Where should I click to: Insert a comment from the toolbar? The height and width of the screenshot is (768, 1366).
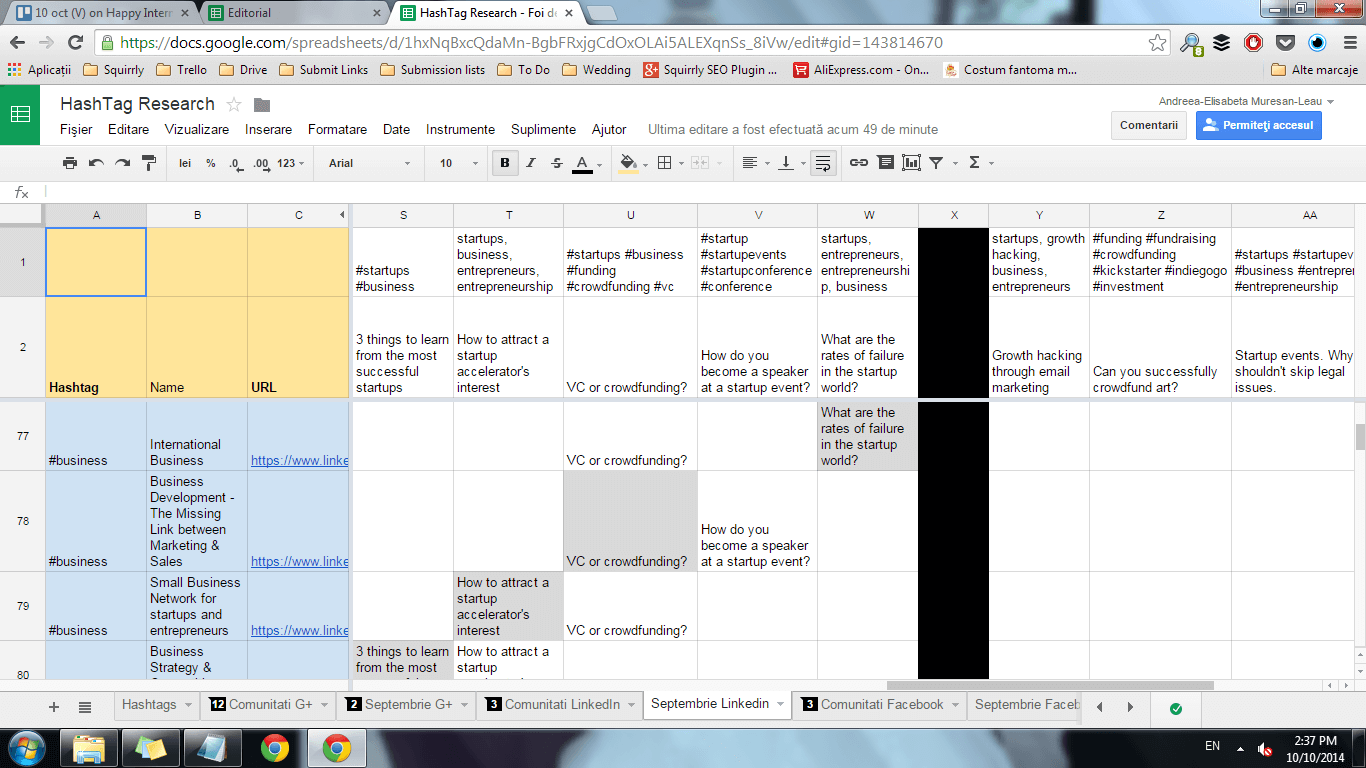[x=885, y=163]
